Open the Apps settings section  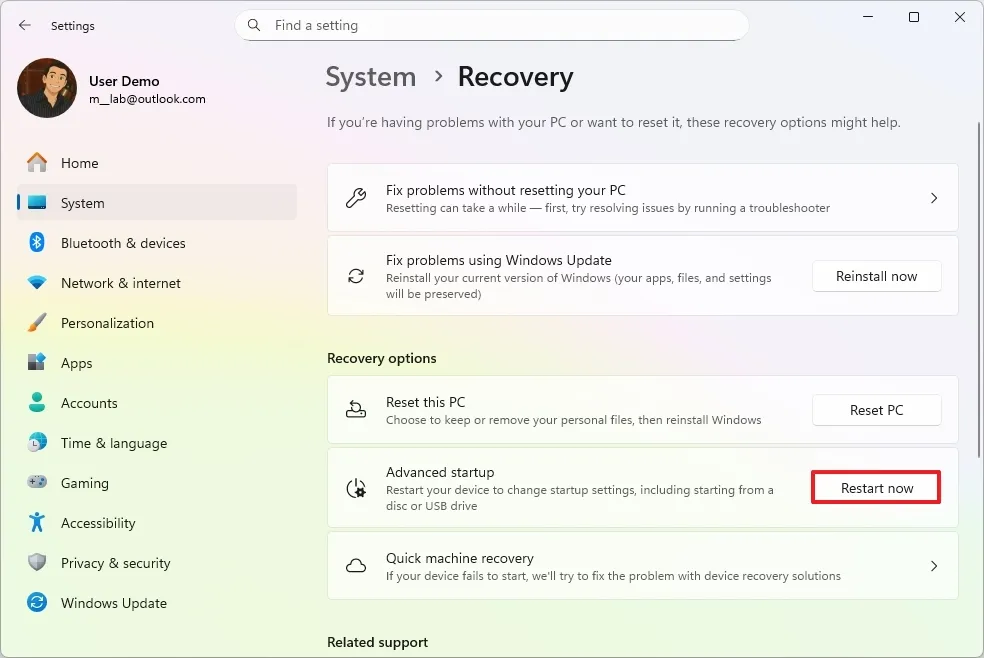[x=76, y=363]
